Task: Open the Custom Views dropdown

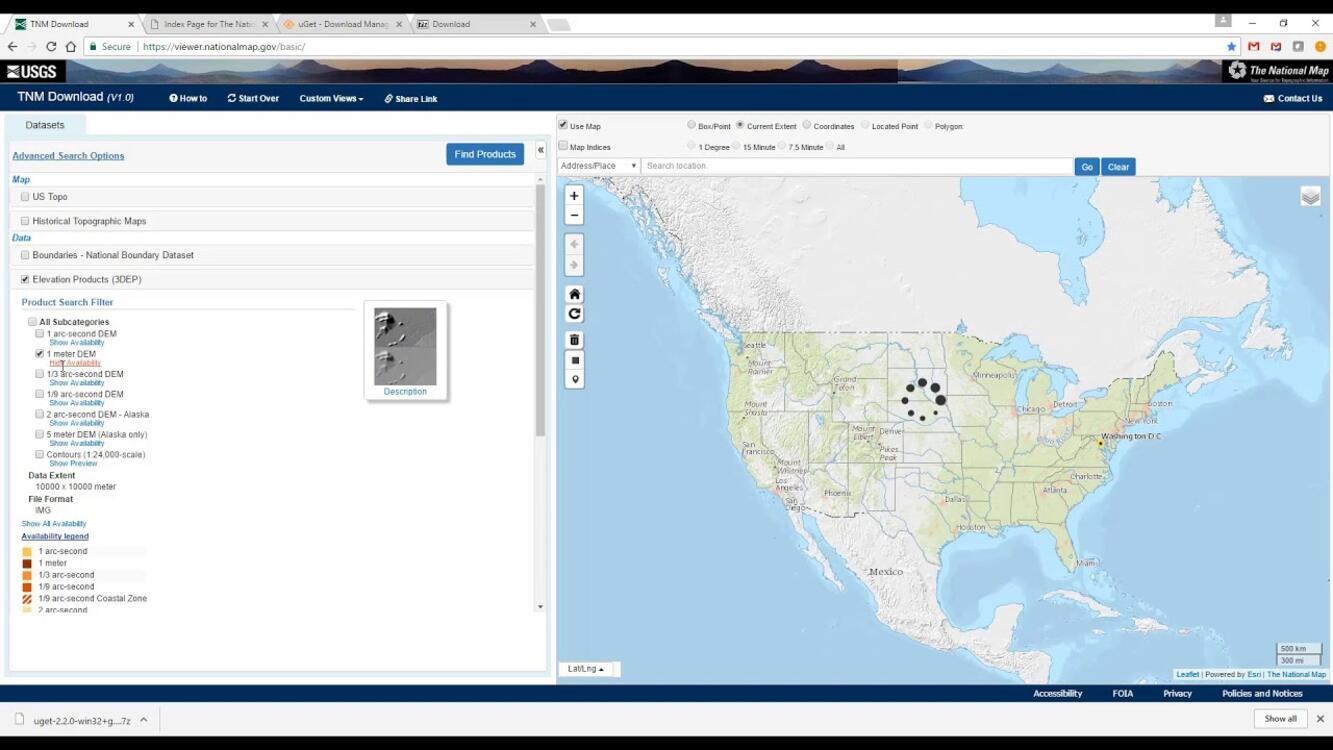Action: click(x=331, y=99)
